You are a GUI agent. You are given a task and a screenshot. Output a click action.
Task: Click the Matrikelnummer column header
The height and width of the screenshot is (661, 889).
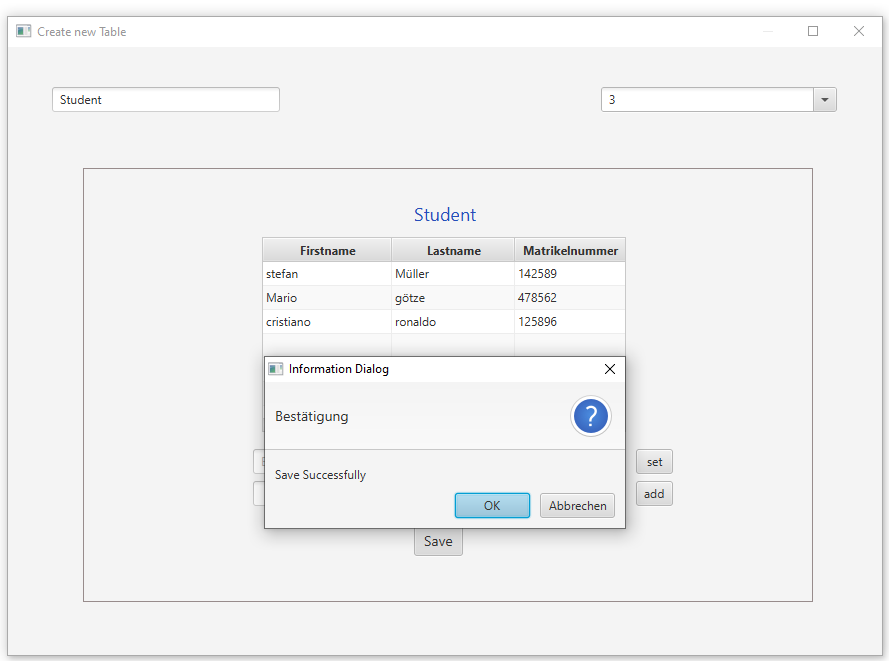point(569,249)
